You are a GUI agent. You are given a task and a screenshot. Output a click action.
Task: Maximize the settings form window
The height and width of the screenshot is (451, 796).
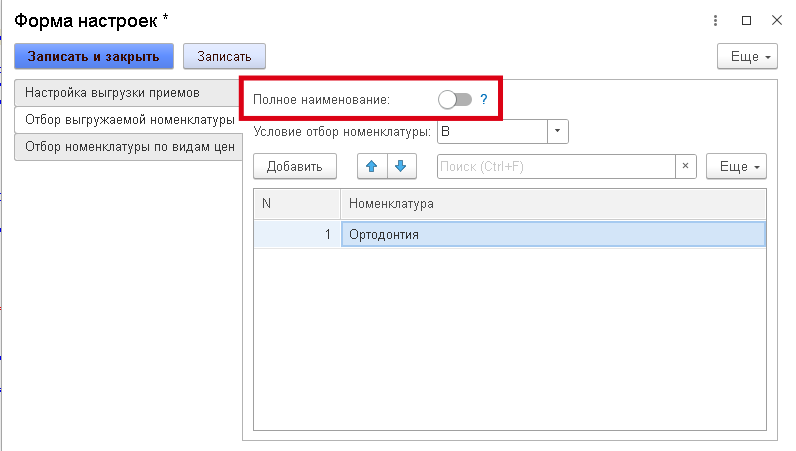pos(746,20)
